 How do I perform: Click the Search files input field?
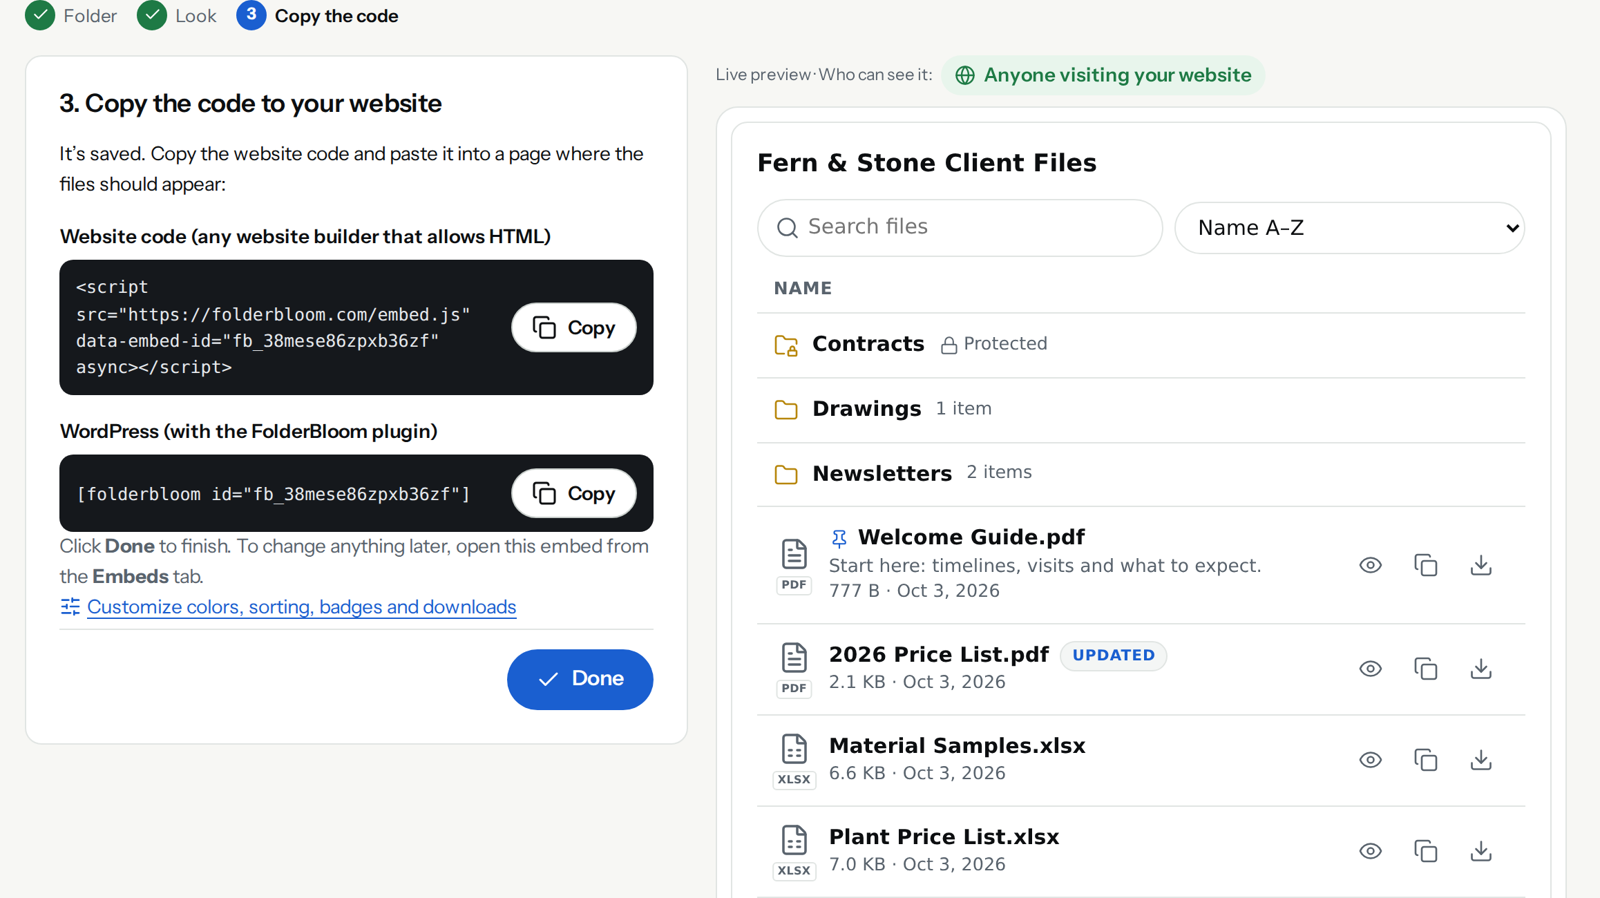coord(960,228)
